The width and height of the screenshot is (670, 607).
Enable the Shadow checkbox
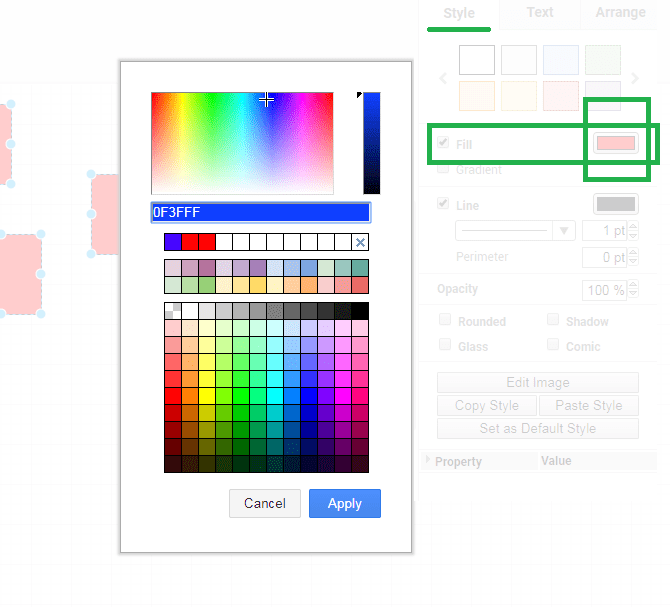click(553, 320)
